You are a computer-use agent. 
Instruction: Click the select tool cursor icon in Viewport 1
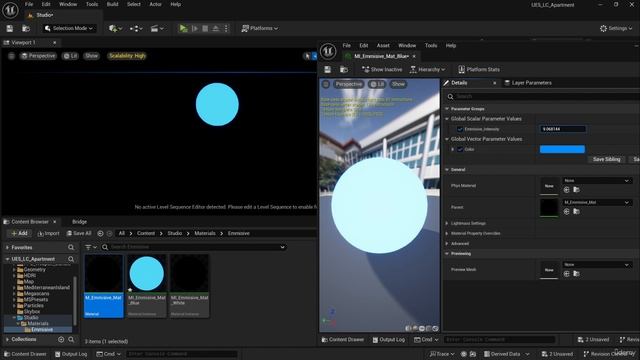point(307,56)
